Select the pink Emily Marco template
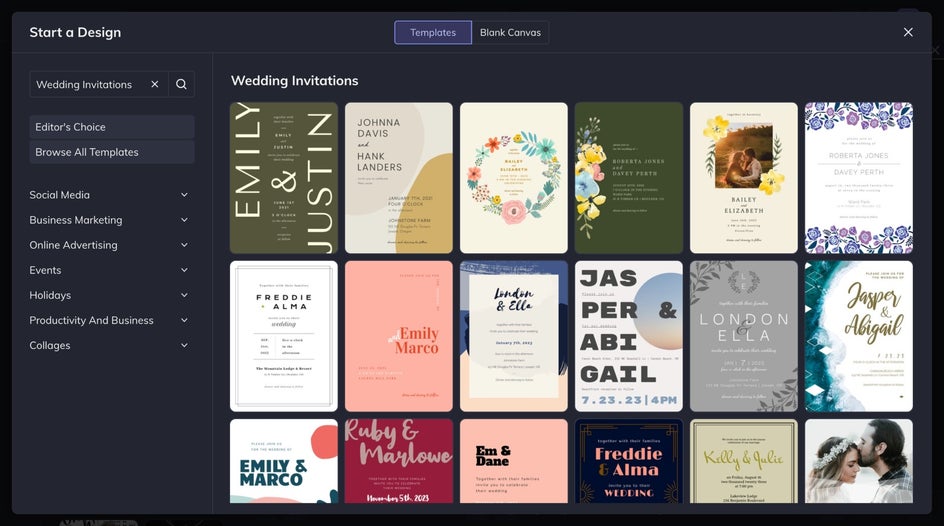The width and height of the screenshot is (944, 526). coord(399,336)
